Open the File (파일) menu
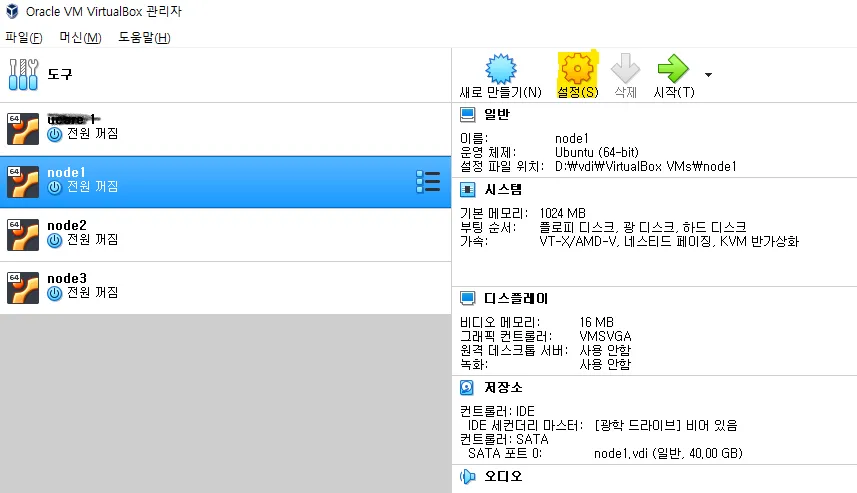857x493 pixels. [x=24, y=38]
